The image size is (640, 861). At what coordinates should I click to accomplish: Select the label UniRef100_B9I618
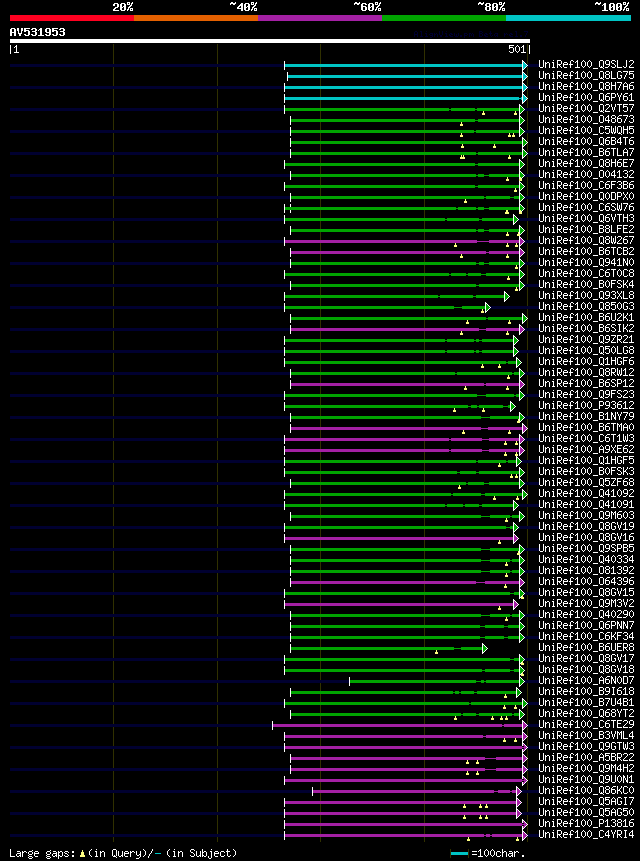(x=586, y=691)
